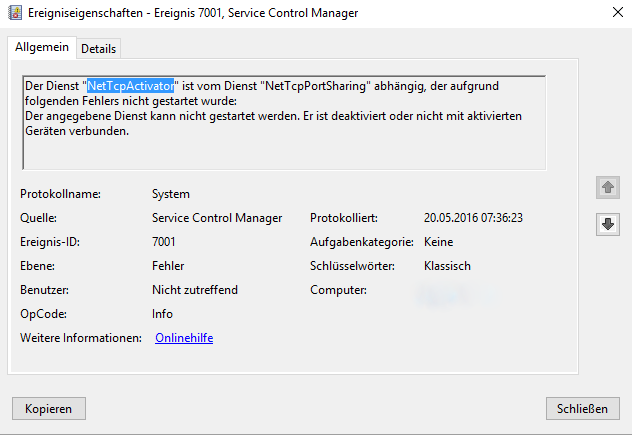Click the highlighted NetTcpActivator text
This screenshot has height=435, width=632.
[x=131, y=86]
